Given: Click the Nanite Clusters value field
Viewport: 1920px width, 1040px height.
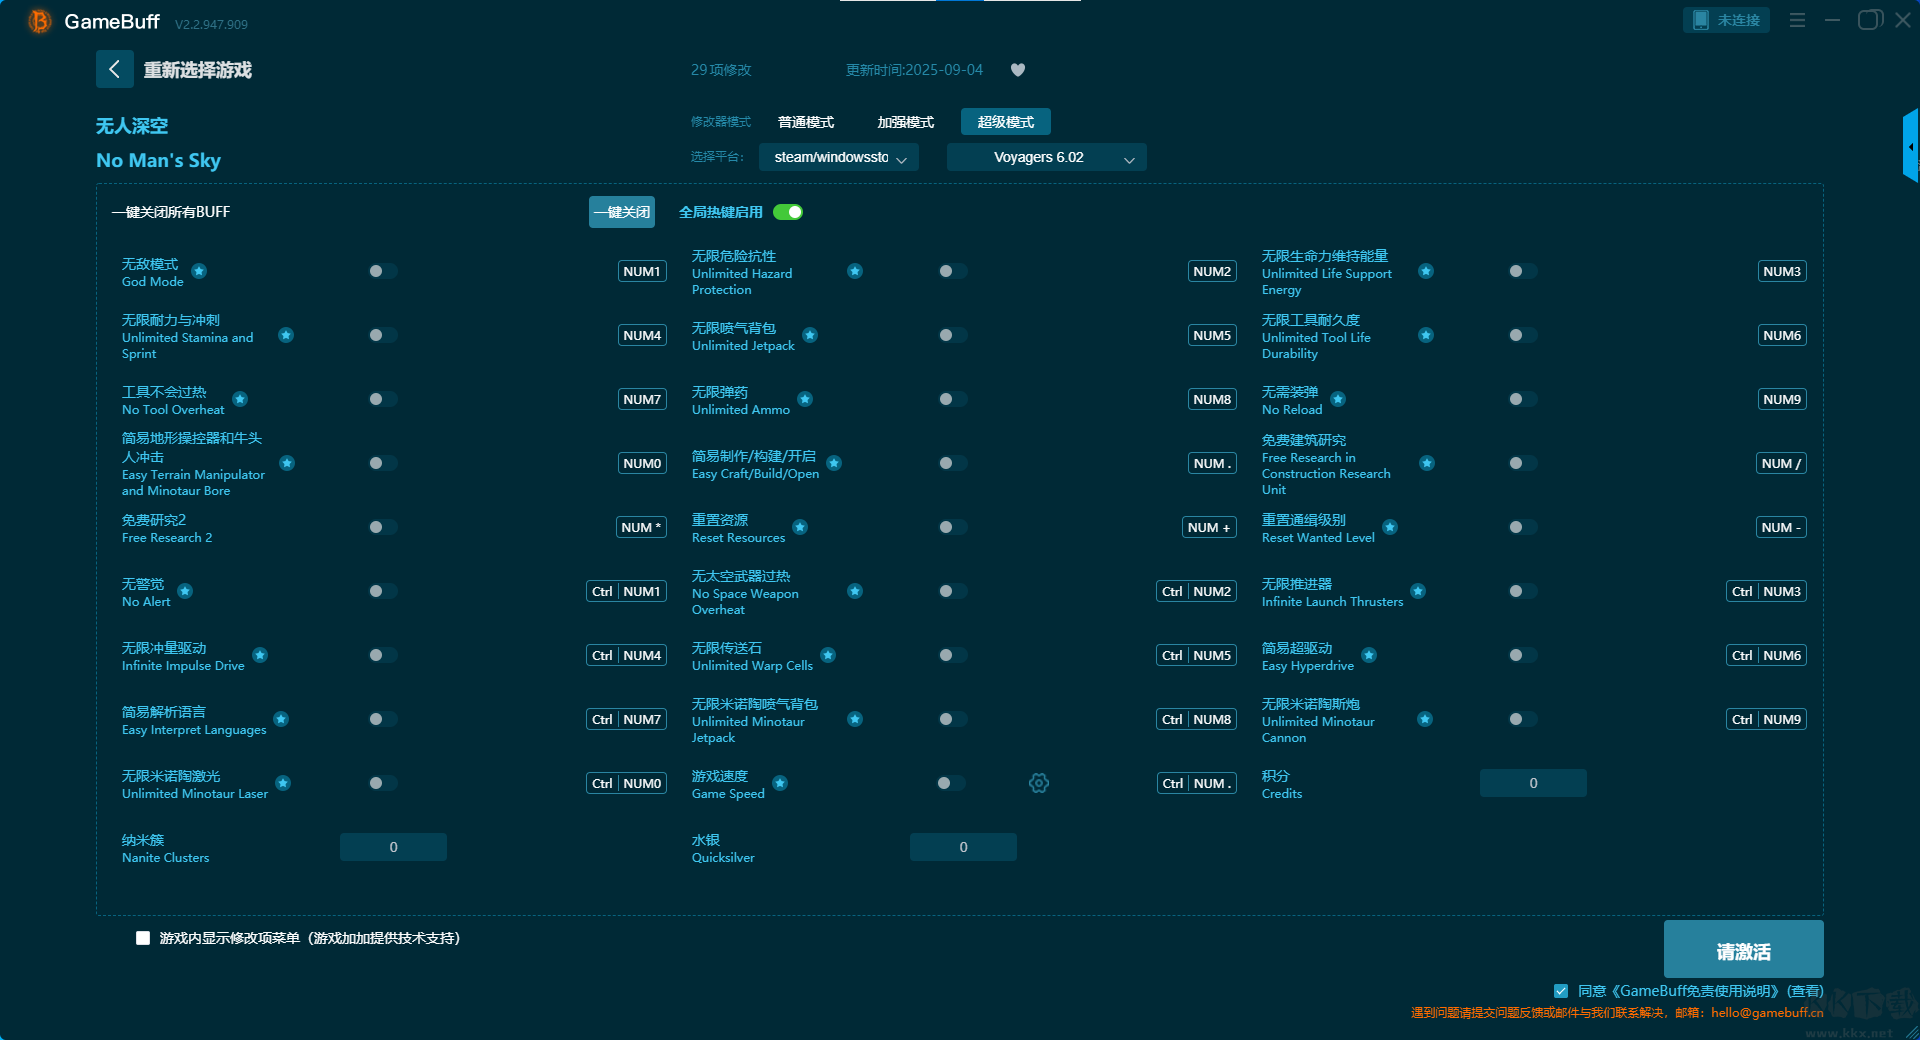Looking at the screenshot, I should pyautogui.click(x=393, y=847).
